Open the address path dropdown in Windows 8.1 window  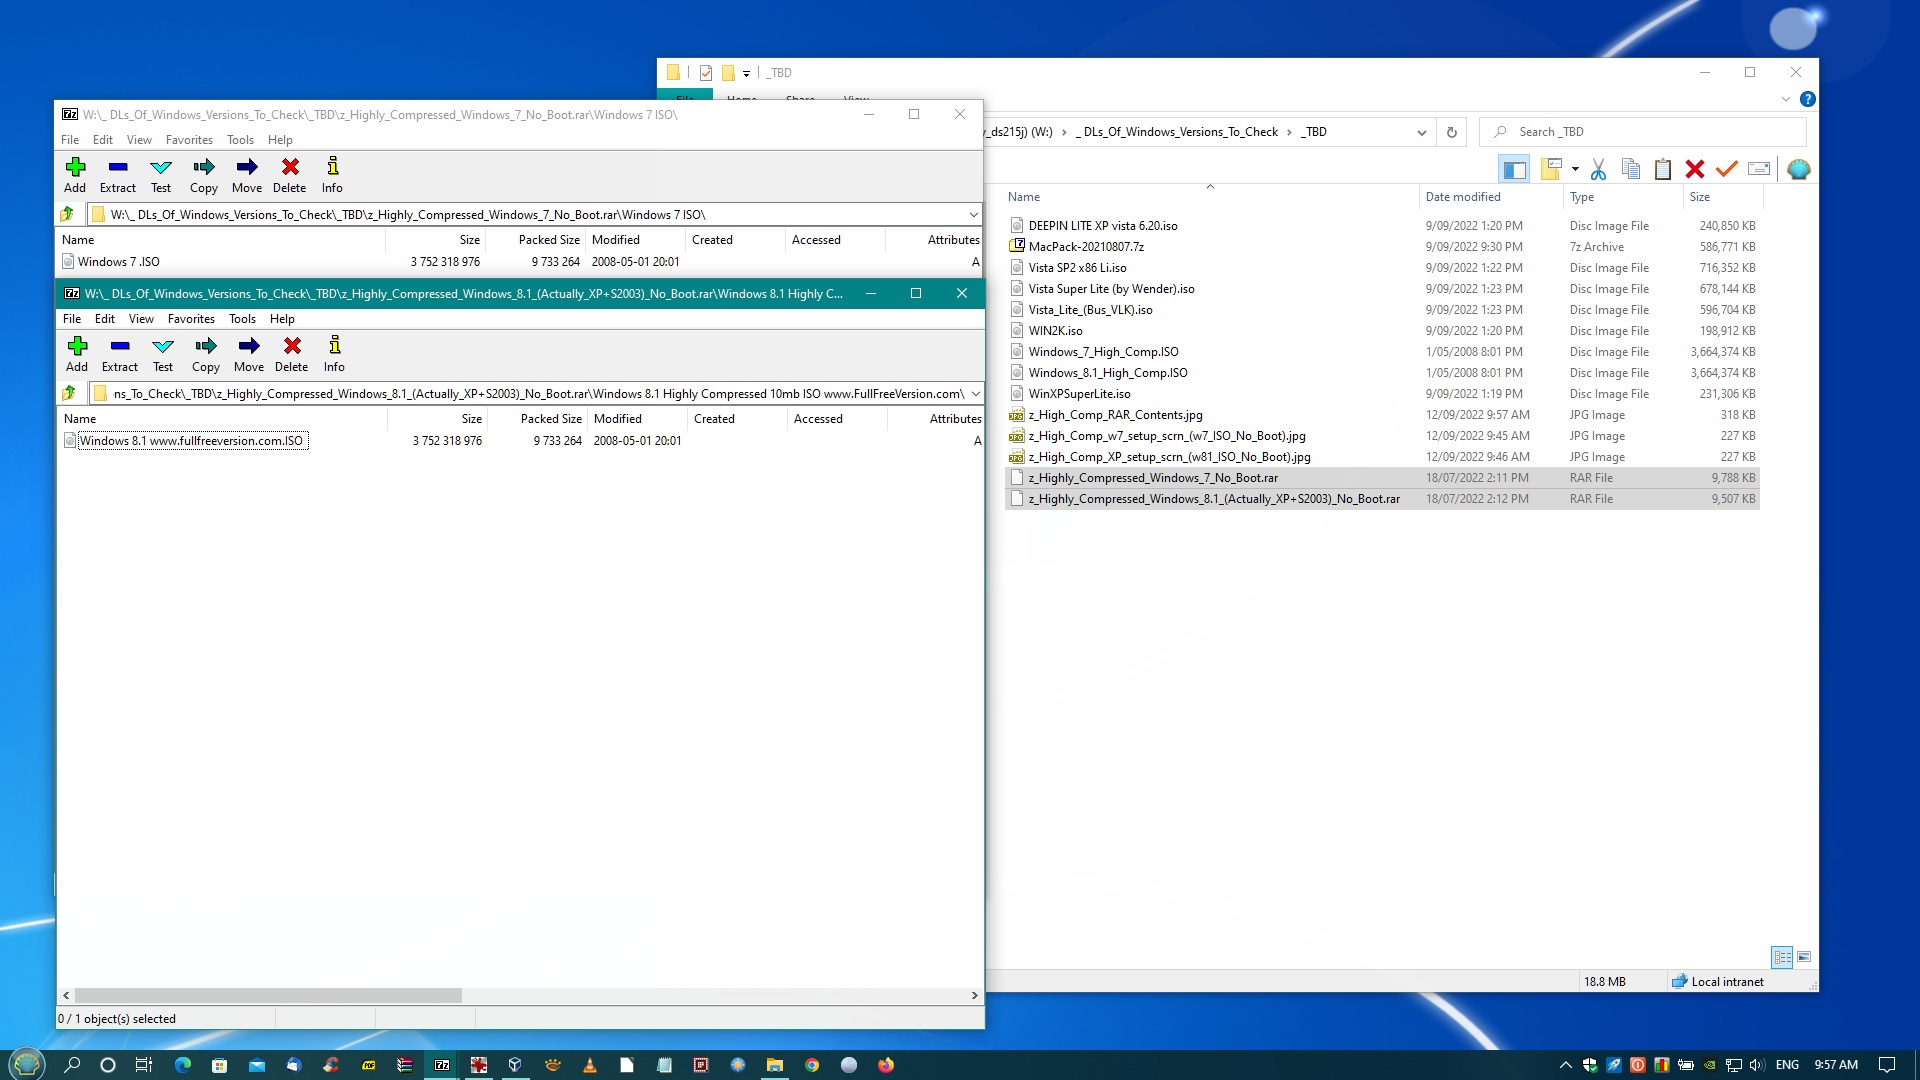click(975, 393)
